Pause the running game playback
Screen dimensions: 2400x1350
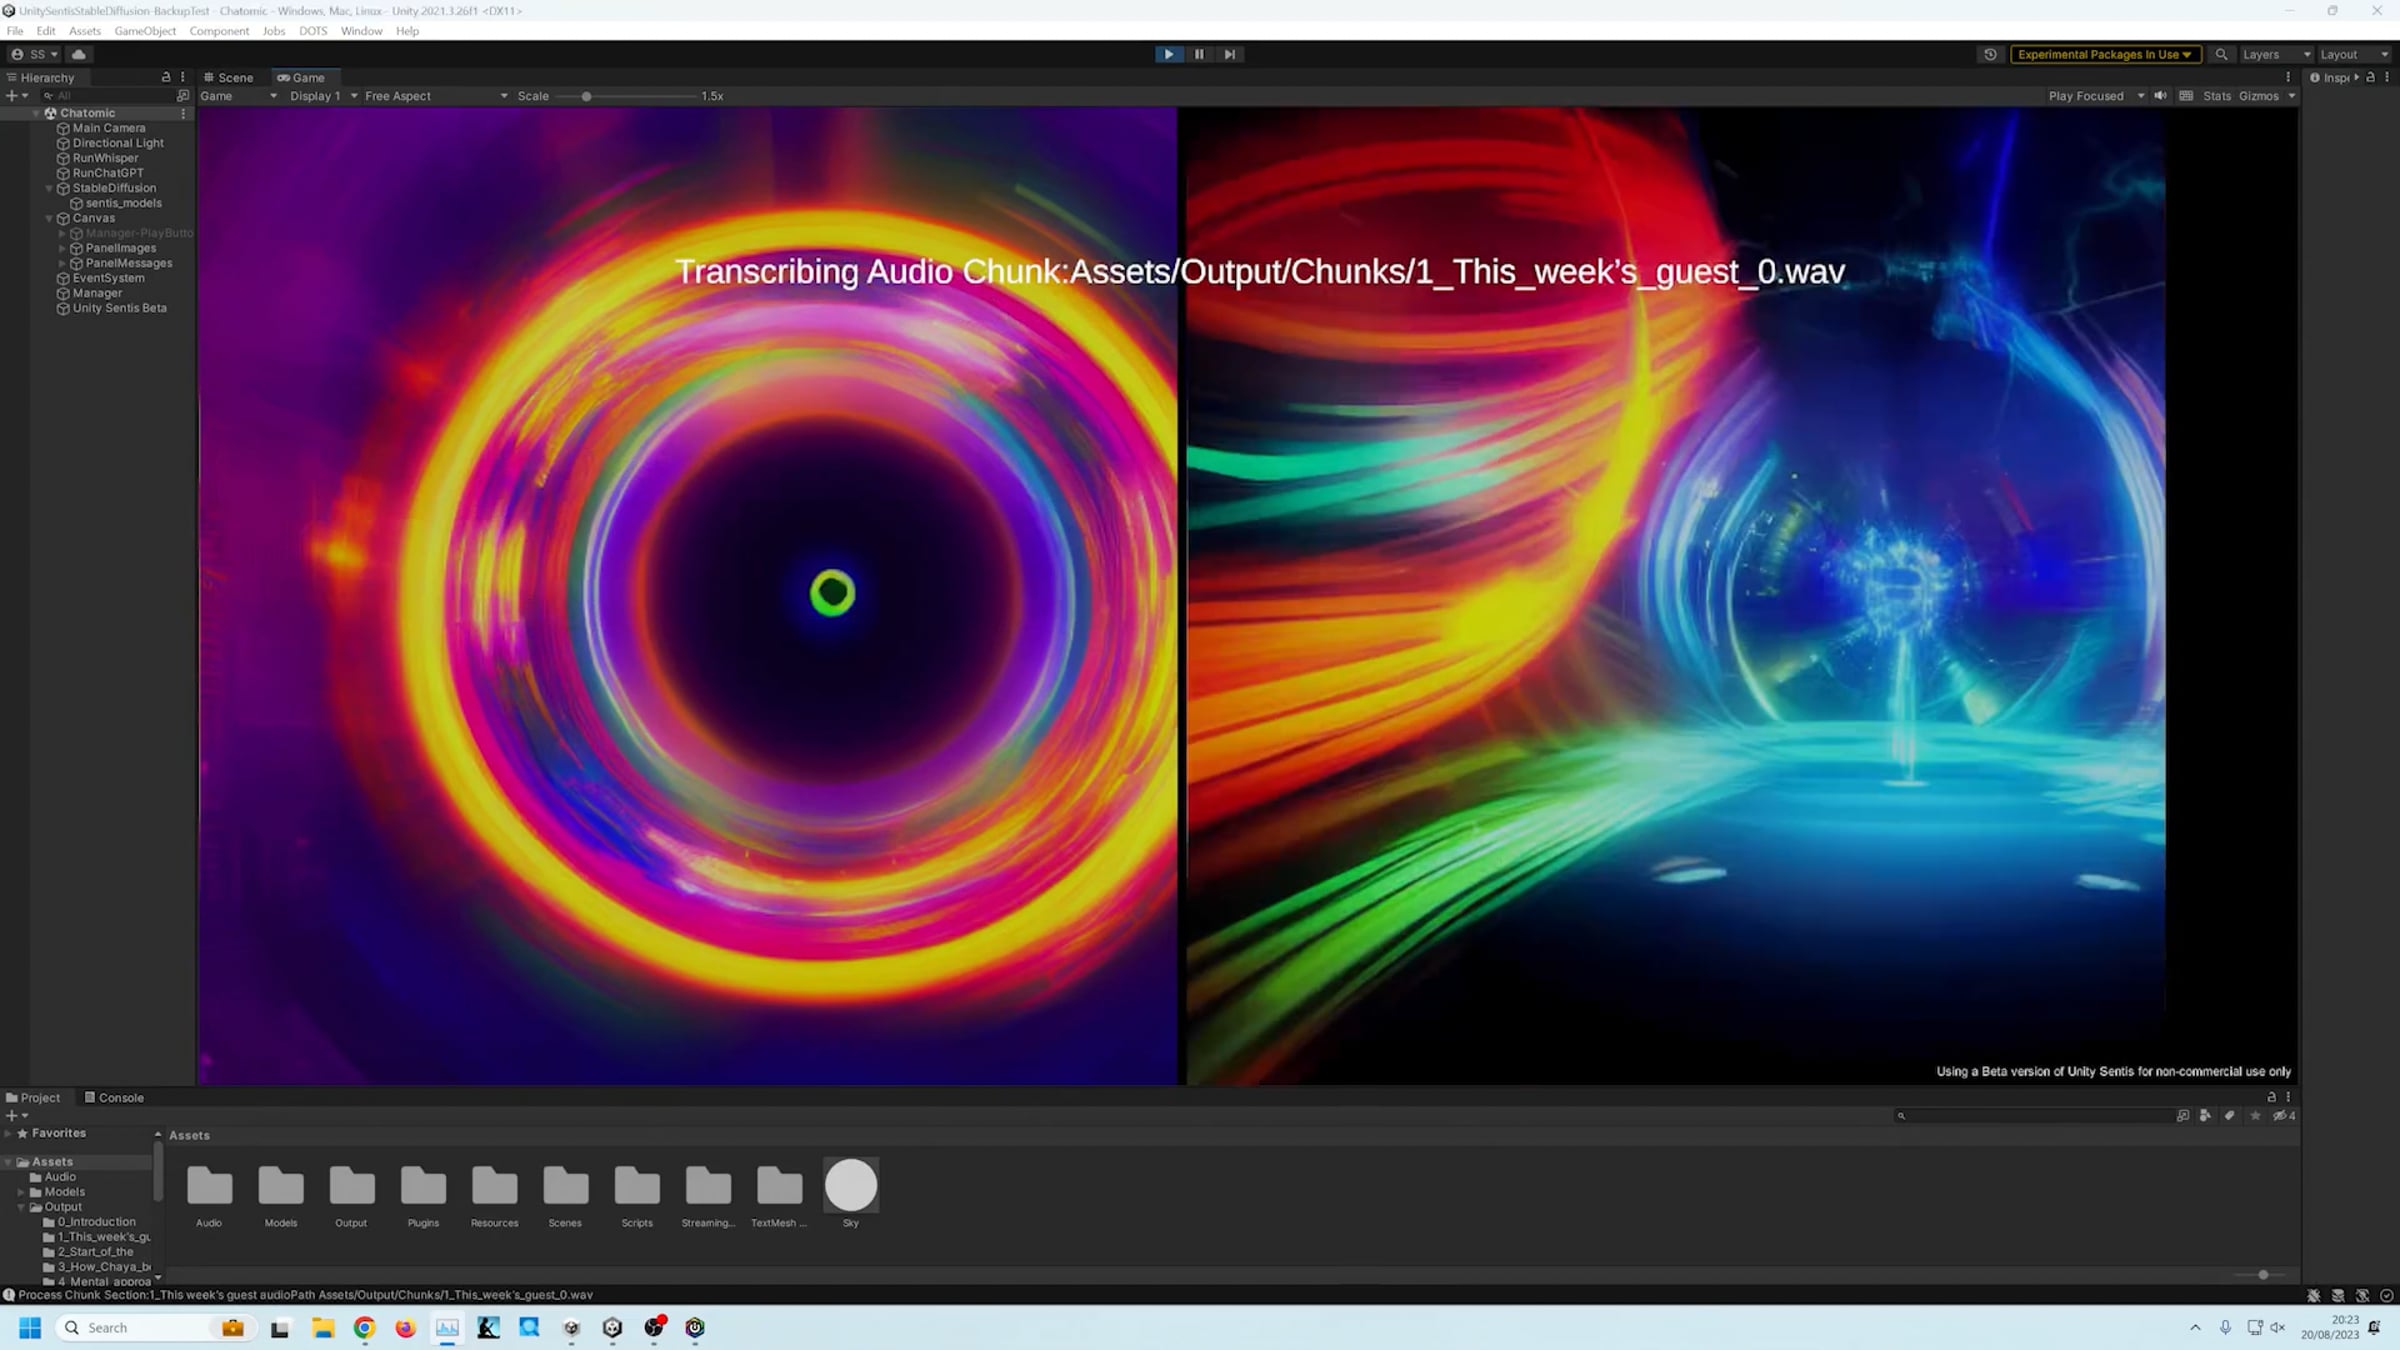[1199, 54]
